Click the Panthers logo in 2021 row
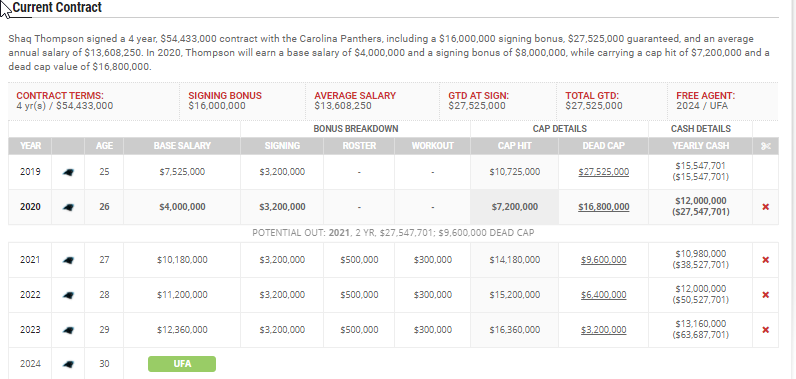The width and height of the screenshot is (796, 379). coord(68,260)
